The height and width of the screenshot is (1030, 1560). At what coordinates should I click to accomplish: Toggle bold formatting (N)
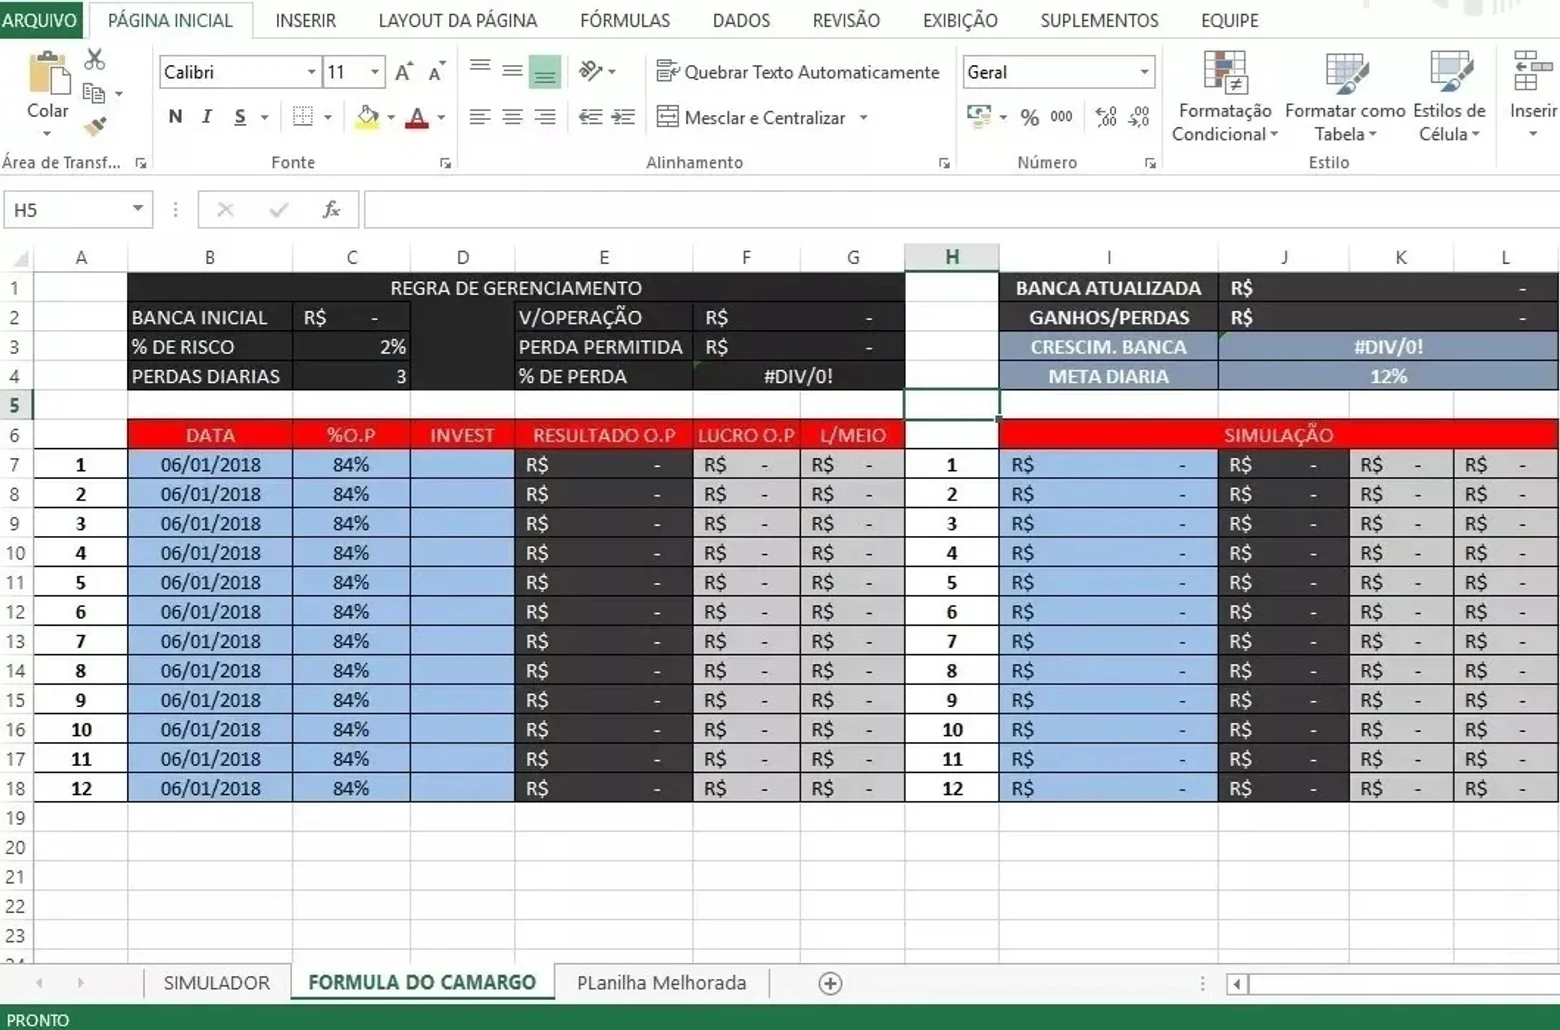coord(175,117)
